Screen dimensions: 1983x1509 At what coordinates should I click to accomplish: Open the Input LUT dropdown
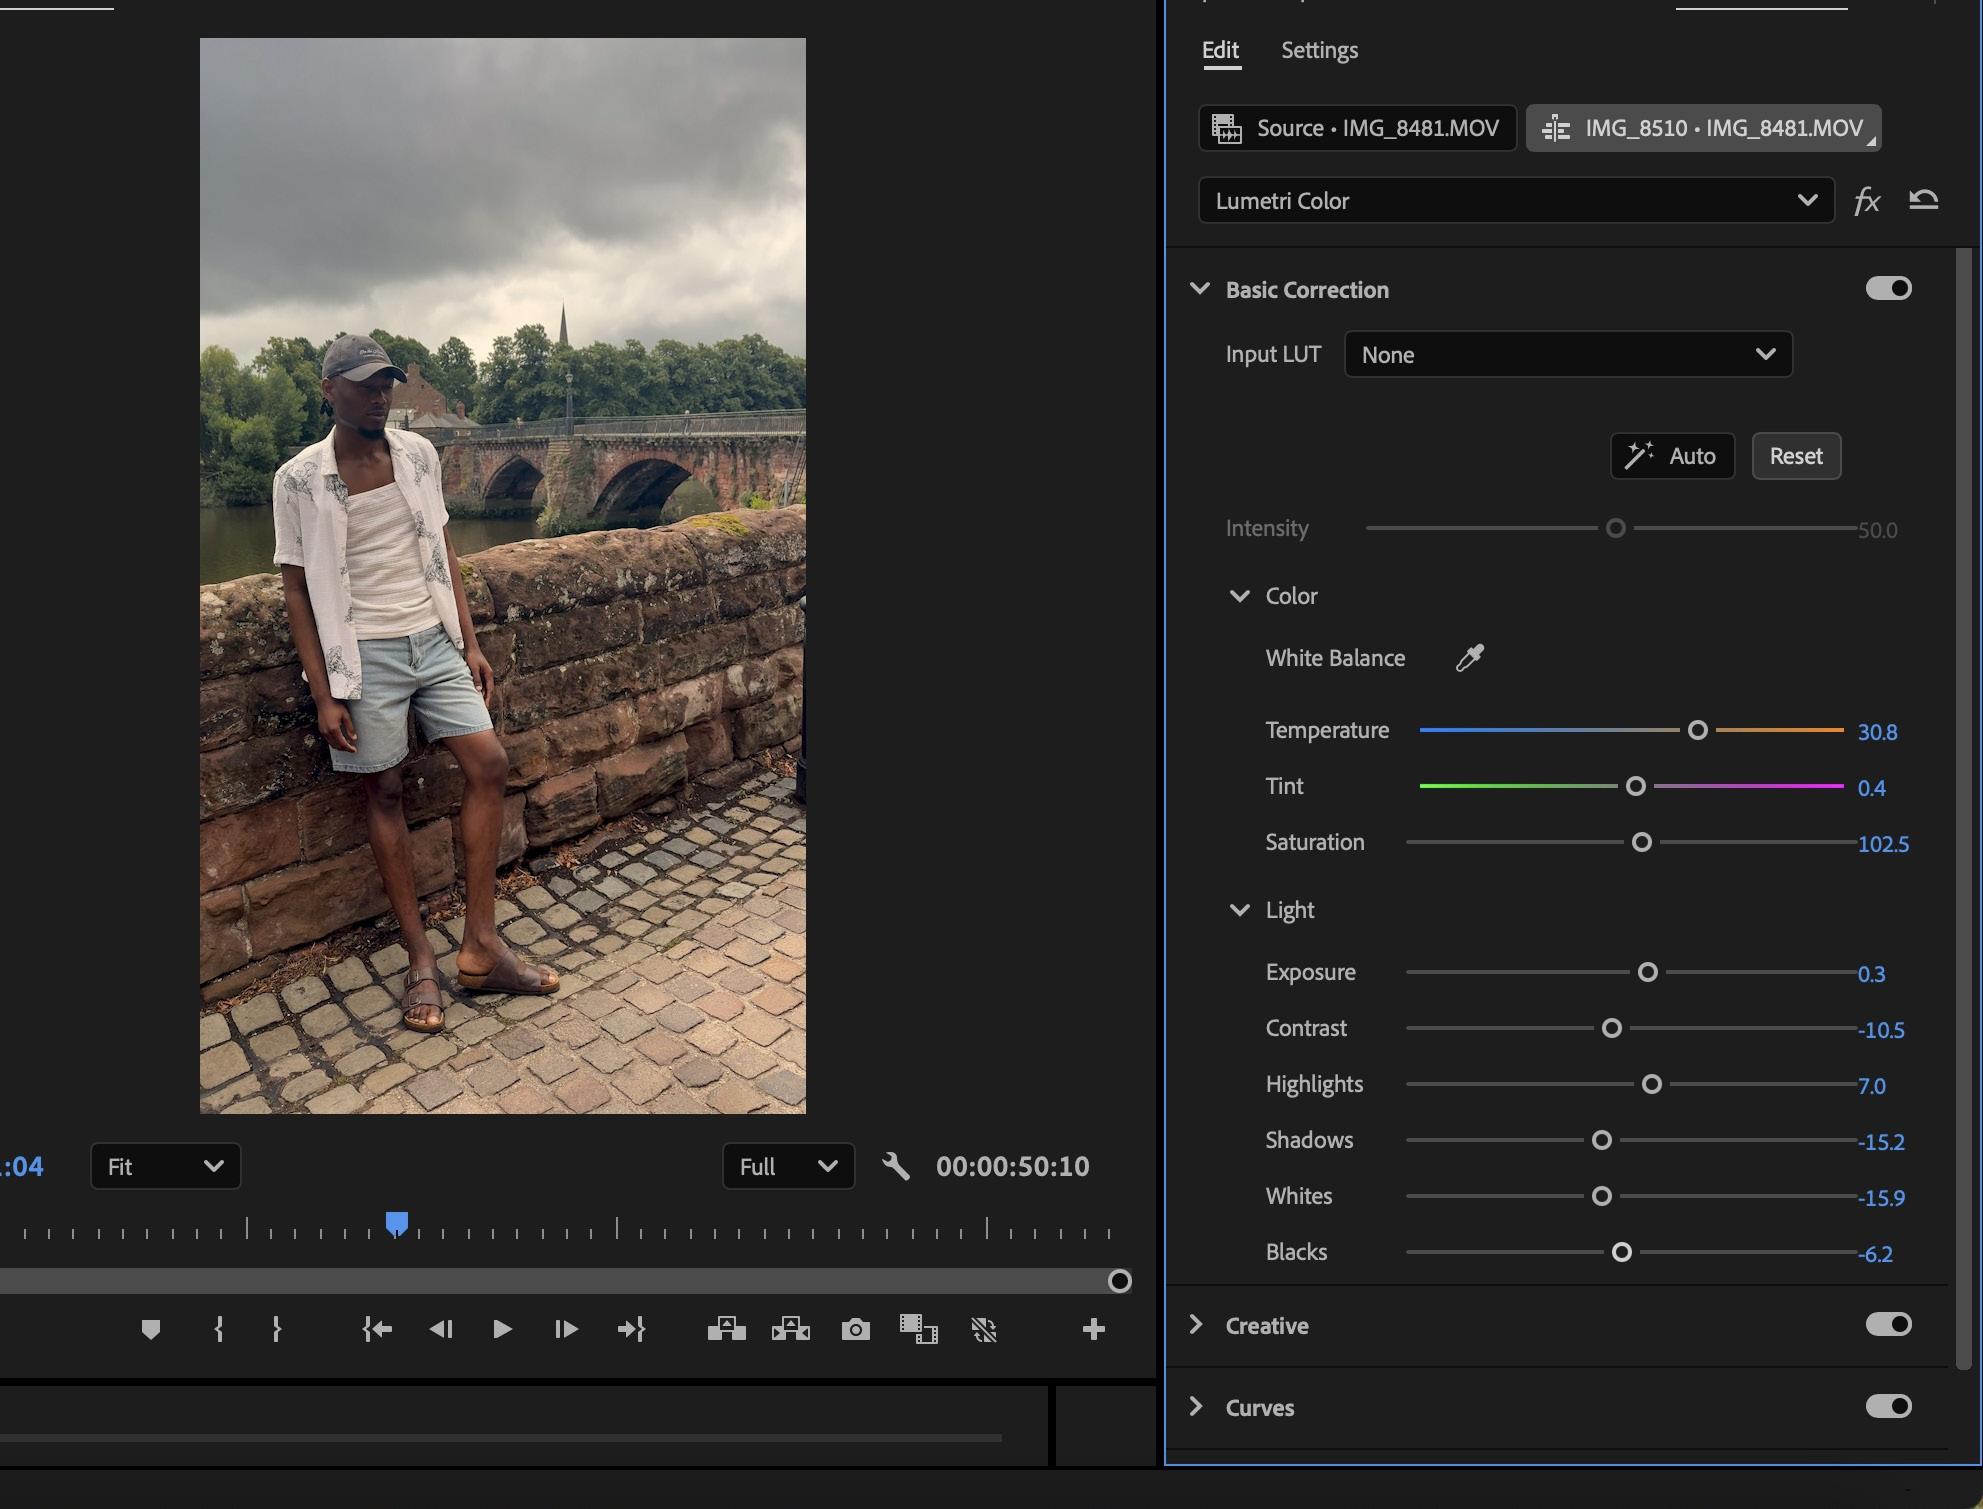(x=1567, y=355)
